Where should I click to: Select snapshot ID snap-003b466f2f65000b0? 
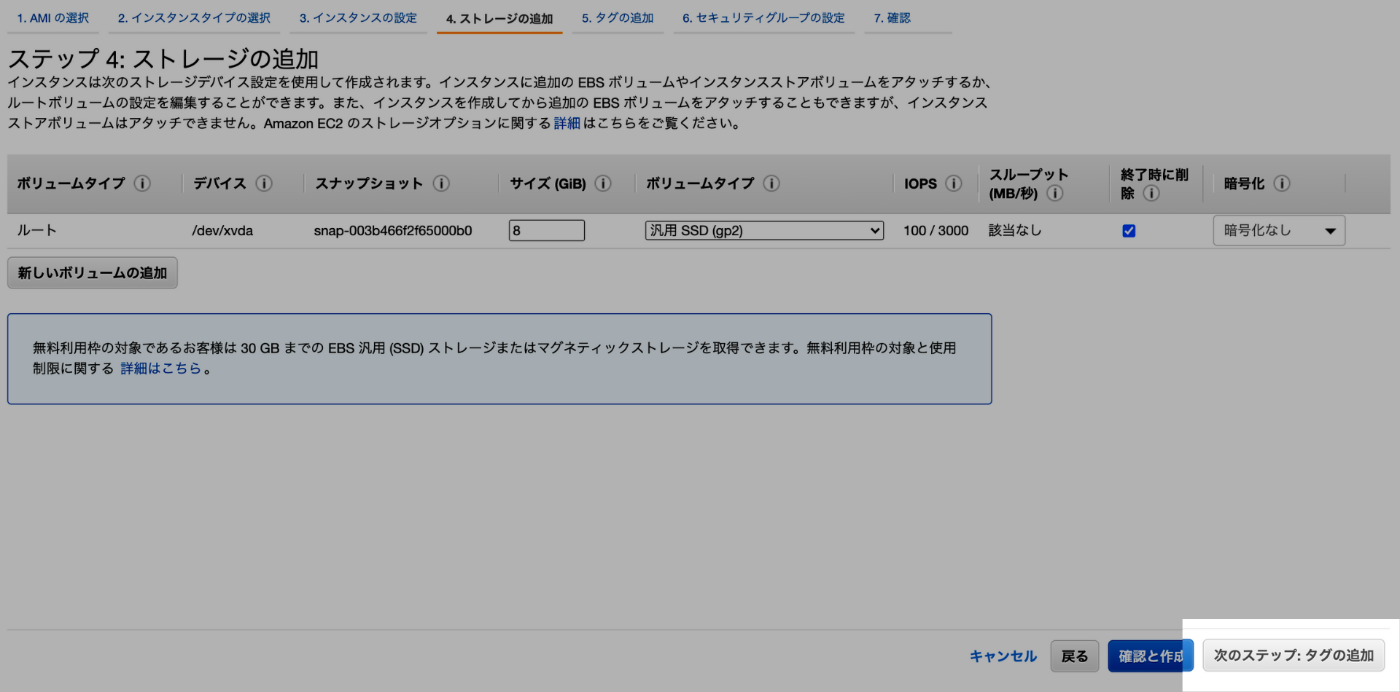tap(393, 231)
